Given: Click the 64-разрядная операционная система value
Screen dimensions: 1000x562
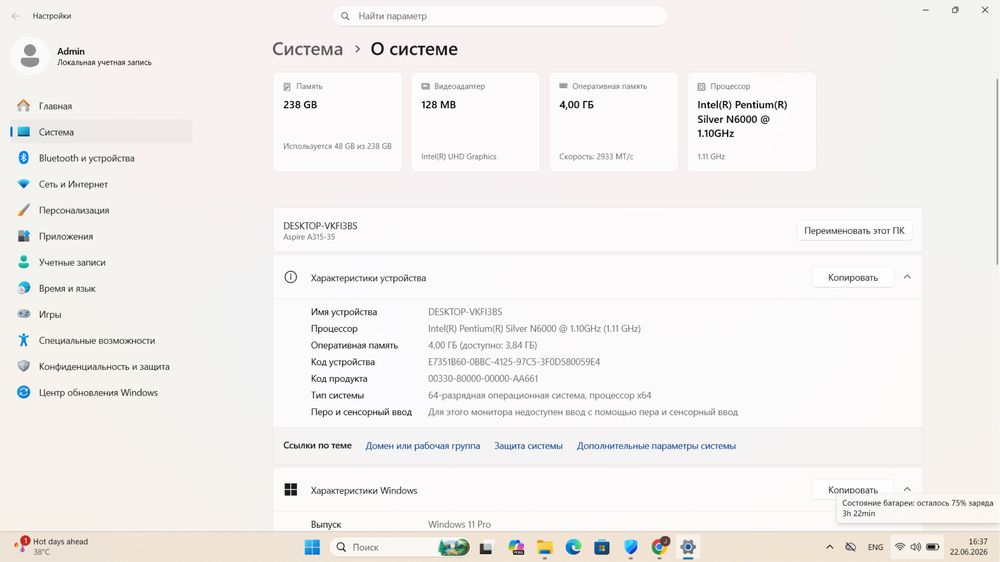Looking at the screenshot, I should click(x=540, y=395).
